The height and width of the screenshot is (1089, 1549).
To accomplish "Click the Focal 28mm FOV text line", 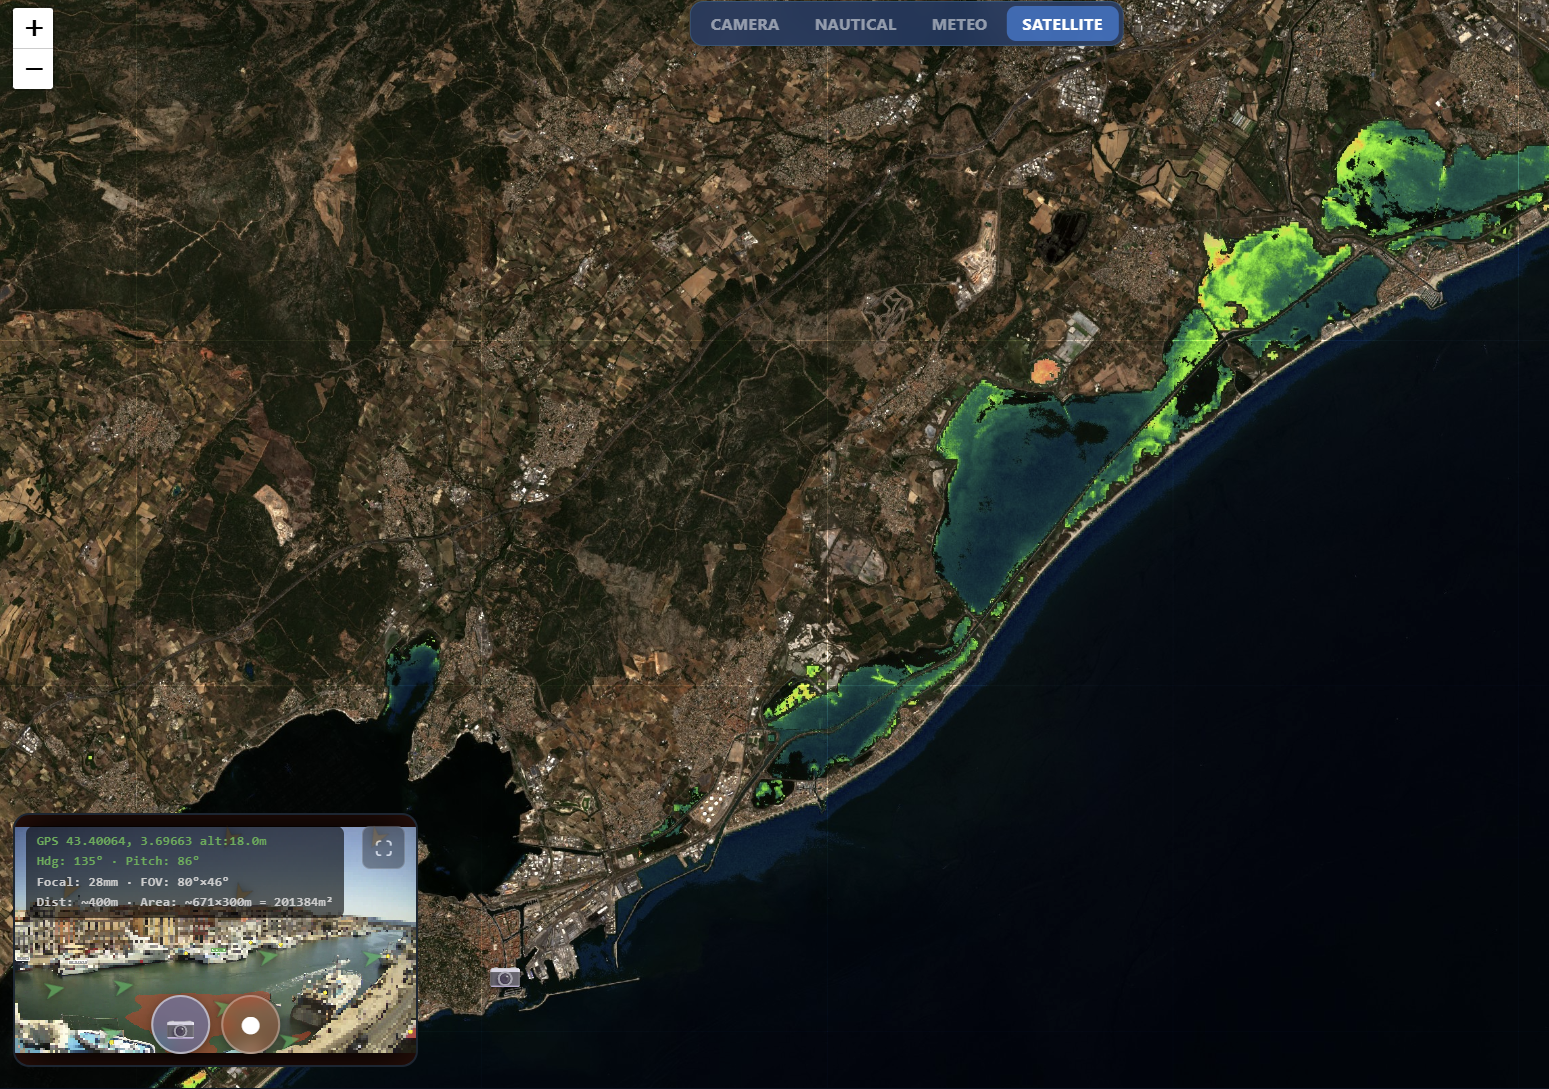I will point(133,882).
